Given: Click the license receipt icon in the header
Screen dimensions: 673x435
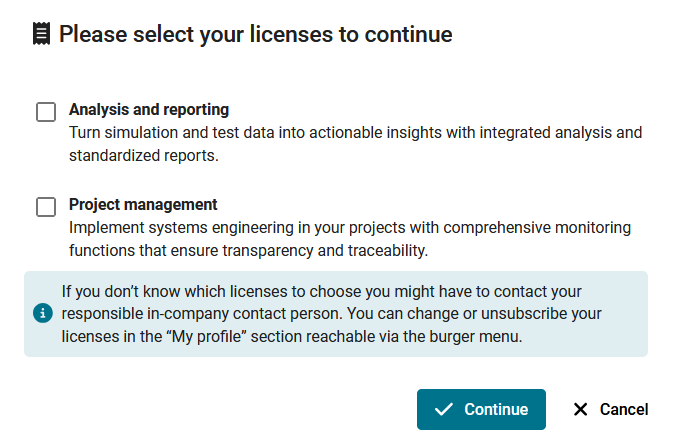Looking at the screenshot, I should (x=41, y=34).
